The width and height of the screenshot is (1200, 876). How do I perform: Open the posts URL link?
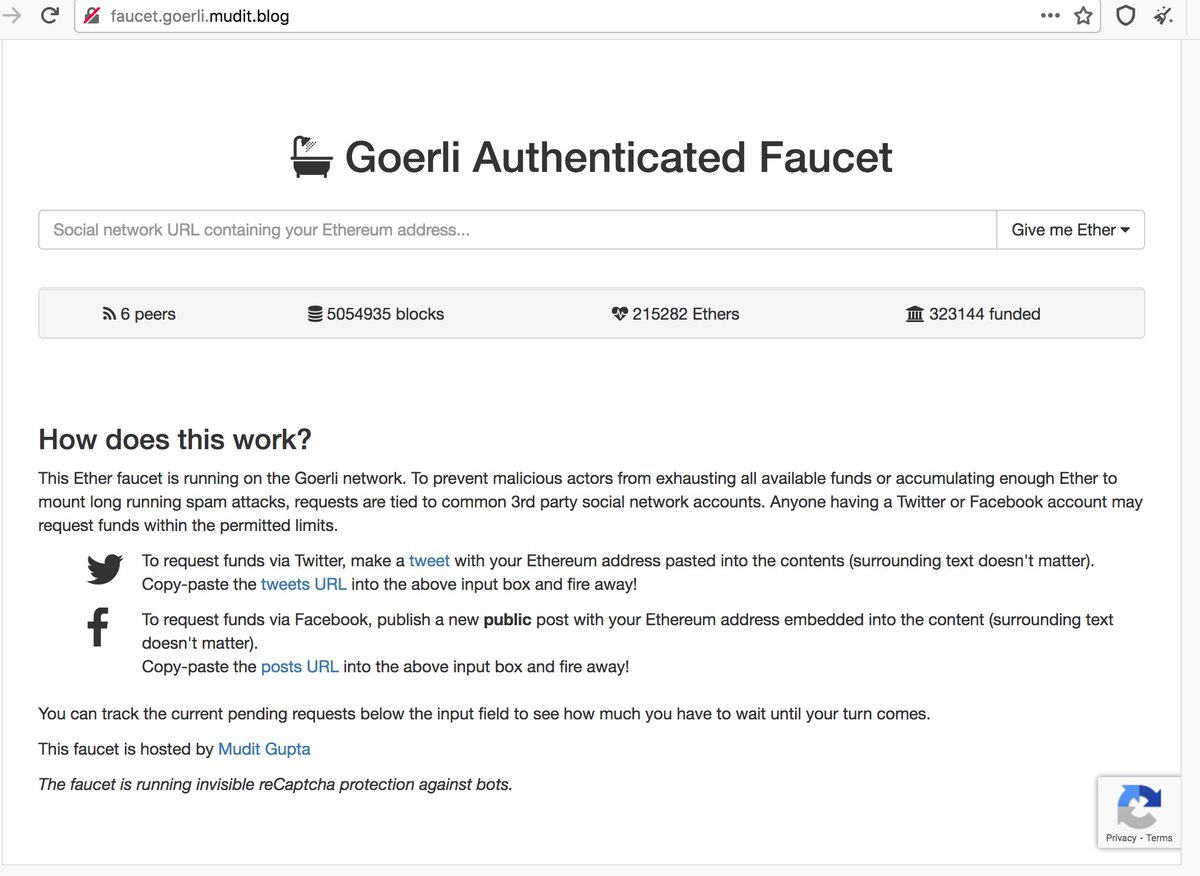tap(300, 666)
